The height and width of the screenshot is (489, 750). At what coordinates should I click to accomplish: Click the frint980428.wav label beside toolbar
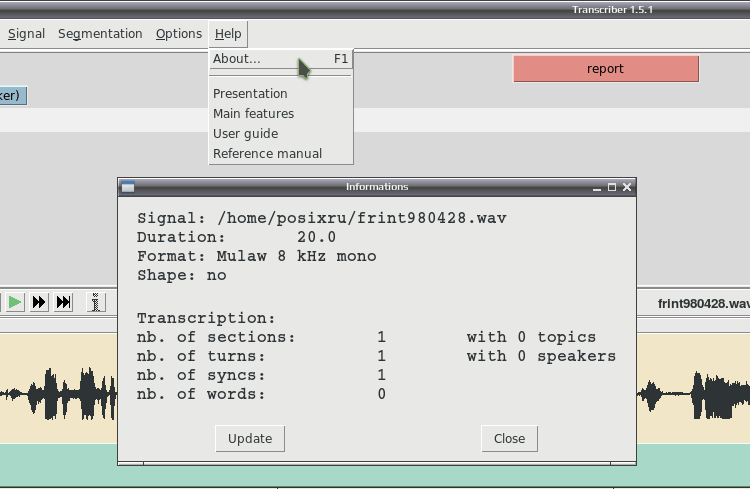704,304
